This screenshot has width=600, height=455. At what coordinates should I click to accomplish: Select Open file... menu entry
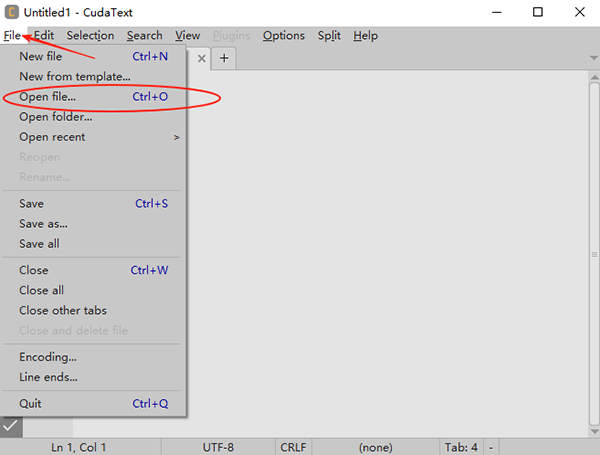click(x=93, y=97)
